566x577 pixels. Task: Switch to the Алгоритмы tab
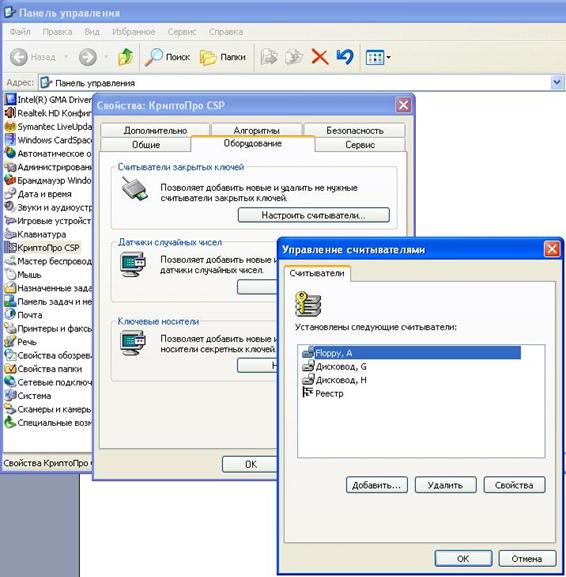pos(257,131)
